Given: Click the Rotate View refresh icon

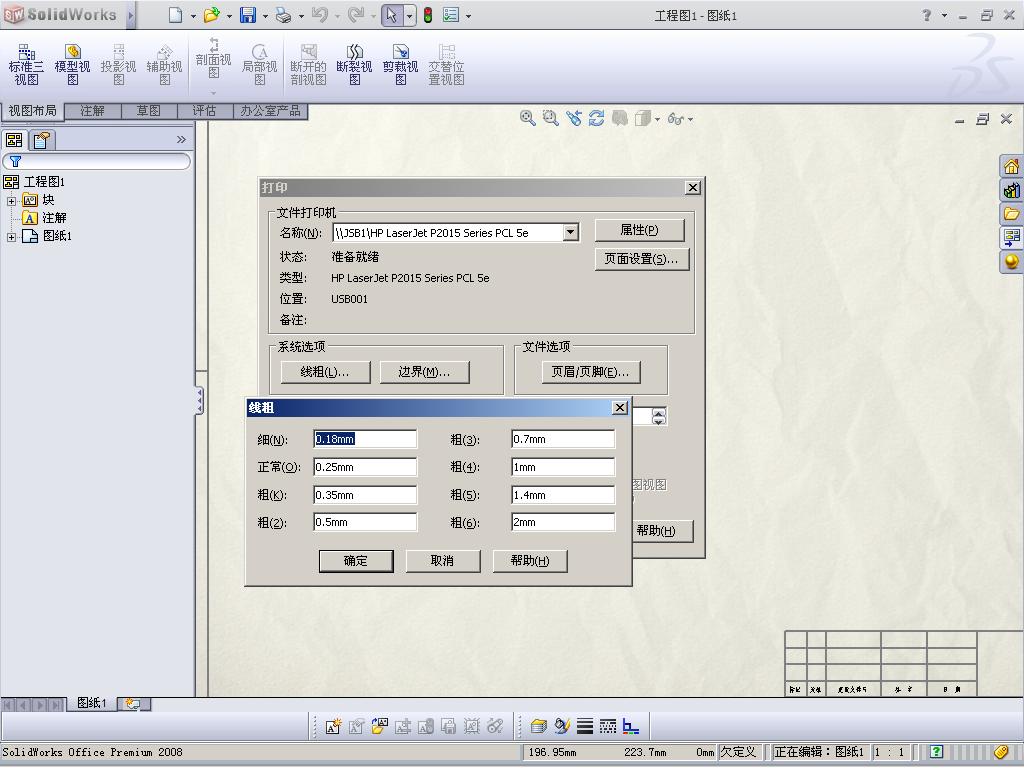Looking at the screenshot, I should pyautogui.click(x=596, y=118).
